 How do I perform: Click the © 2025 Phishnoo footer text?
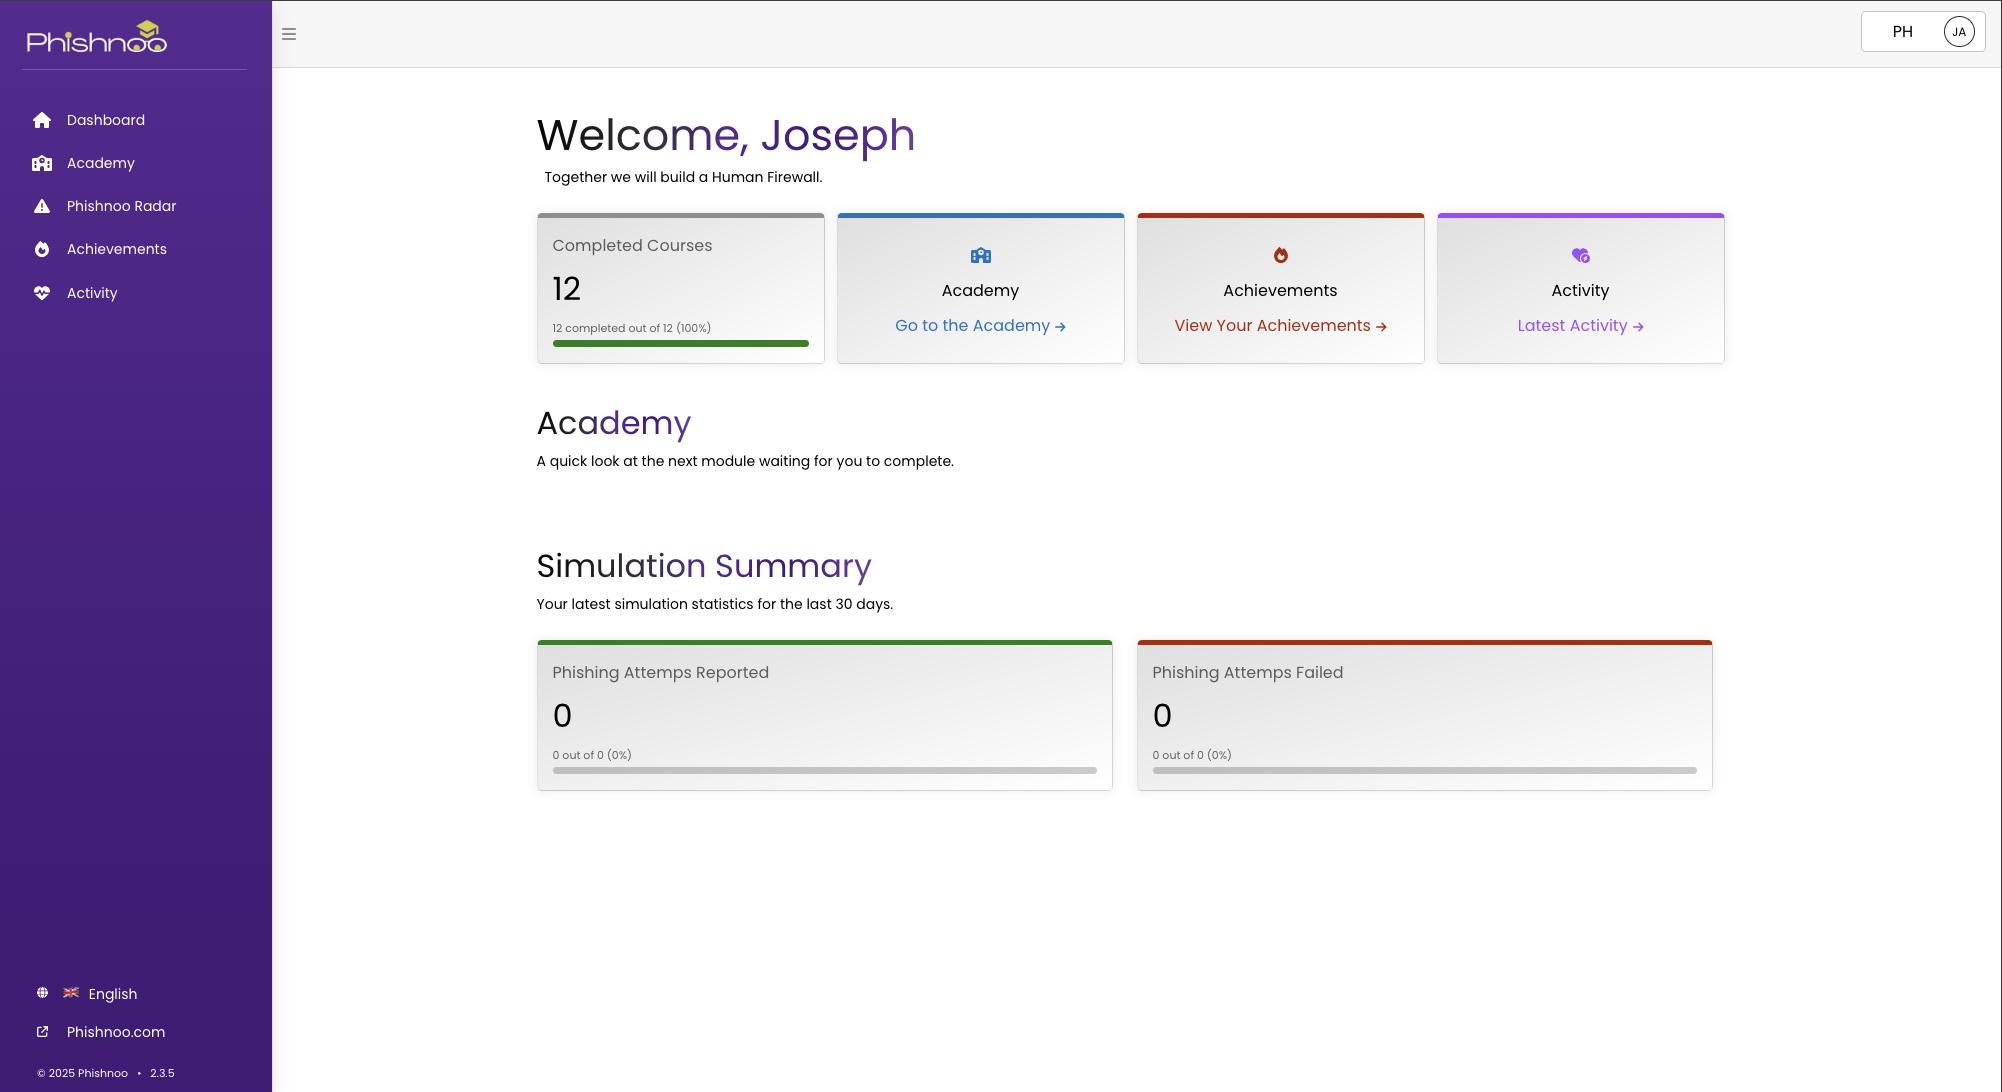83,1073
